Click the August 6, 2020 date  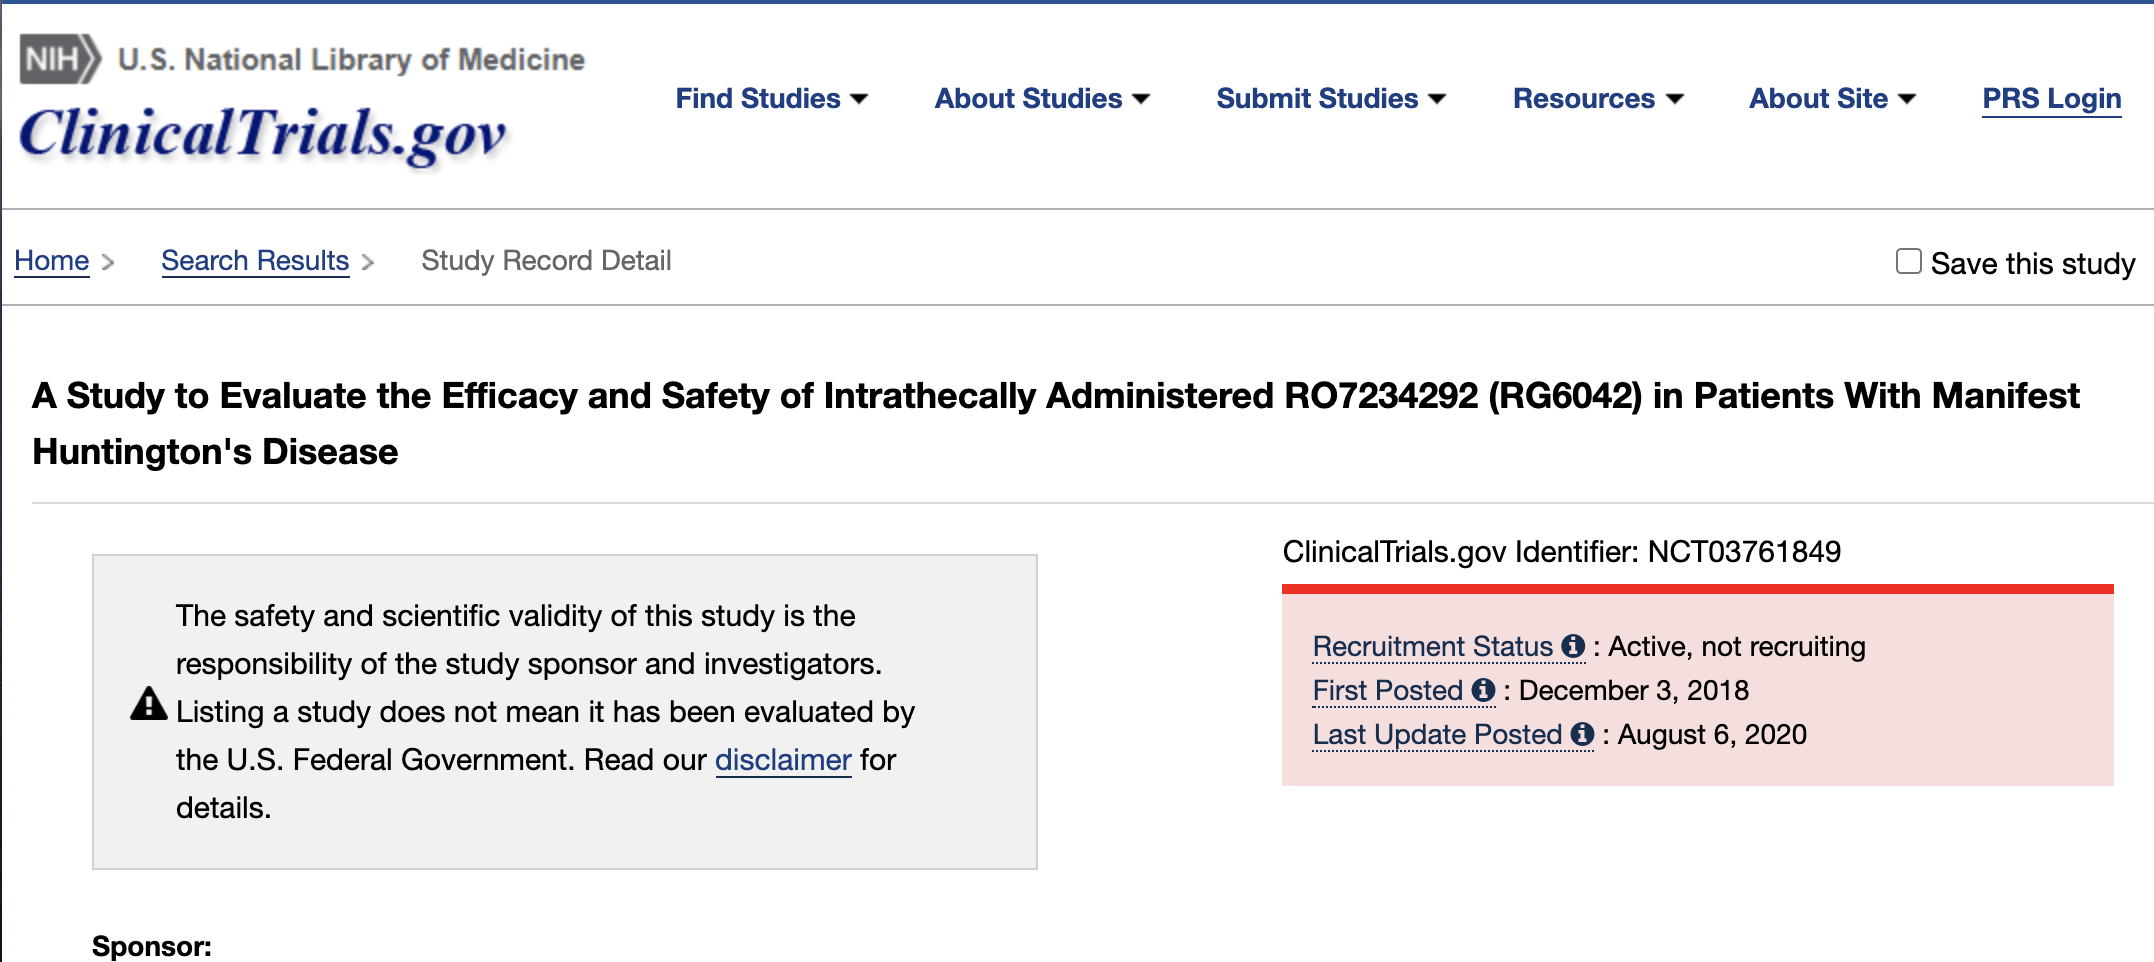1712,734
